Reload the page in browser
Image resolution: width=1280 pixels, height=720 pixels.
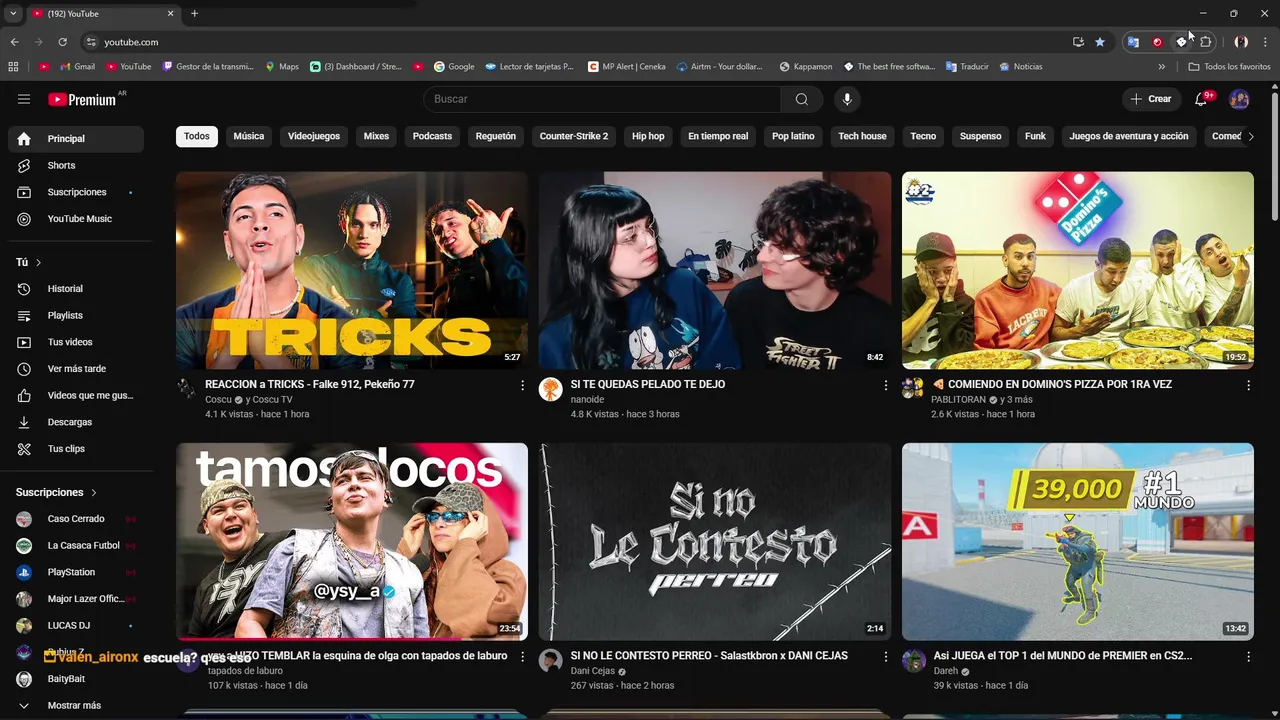click(62, 42)
